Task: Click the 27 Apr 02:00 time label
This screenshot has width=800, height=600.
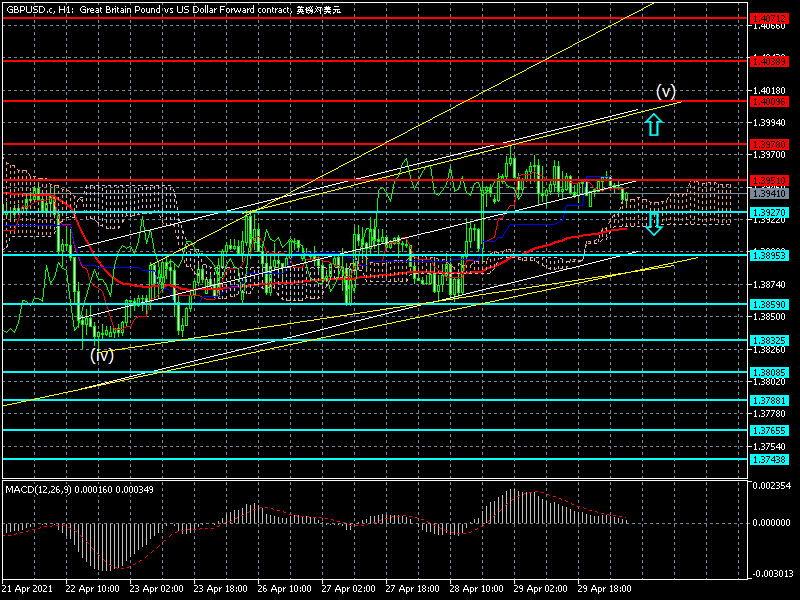Action: coord(348,589)
